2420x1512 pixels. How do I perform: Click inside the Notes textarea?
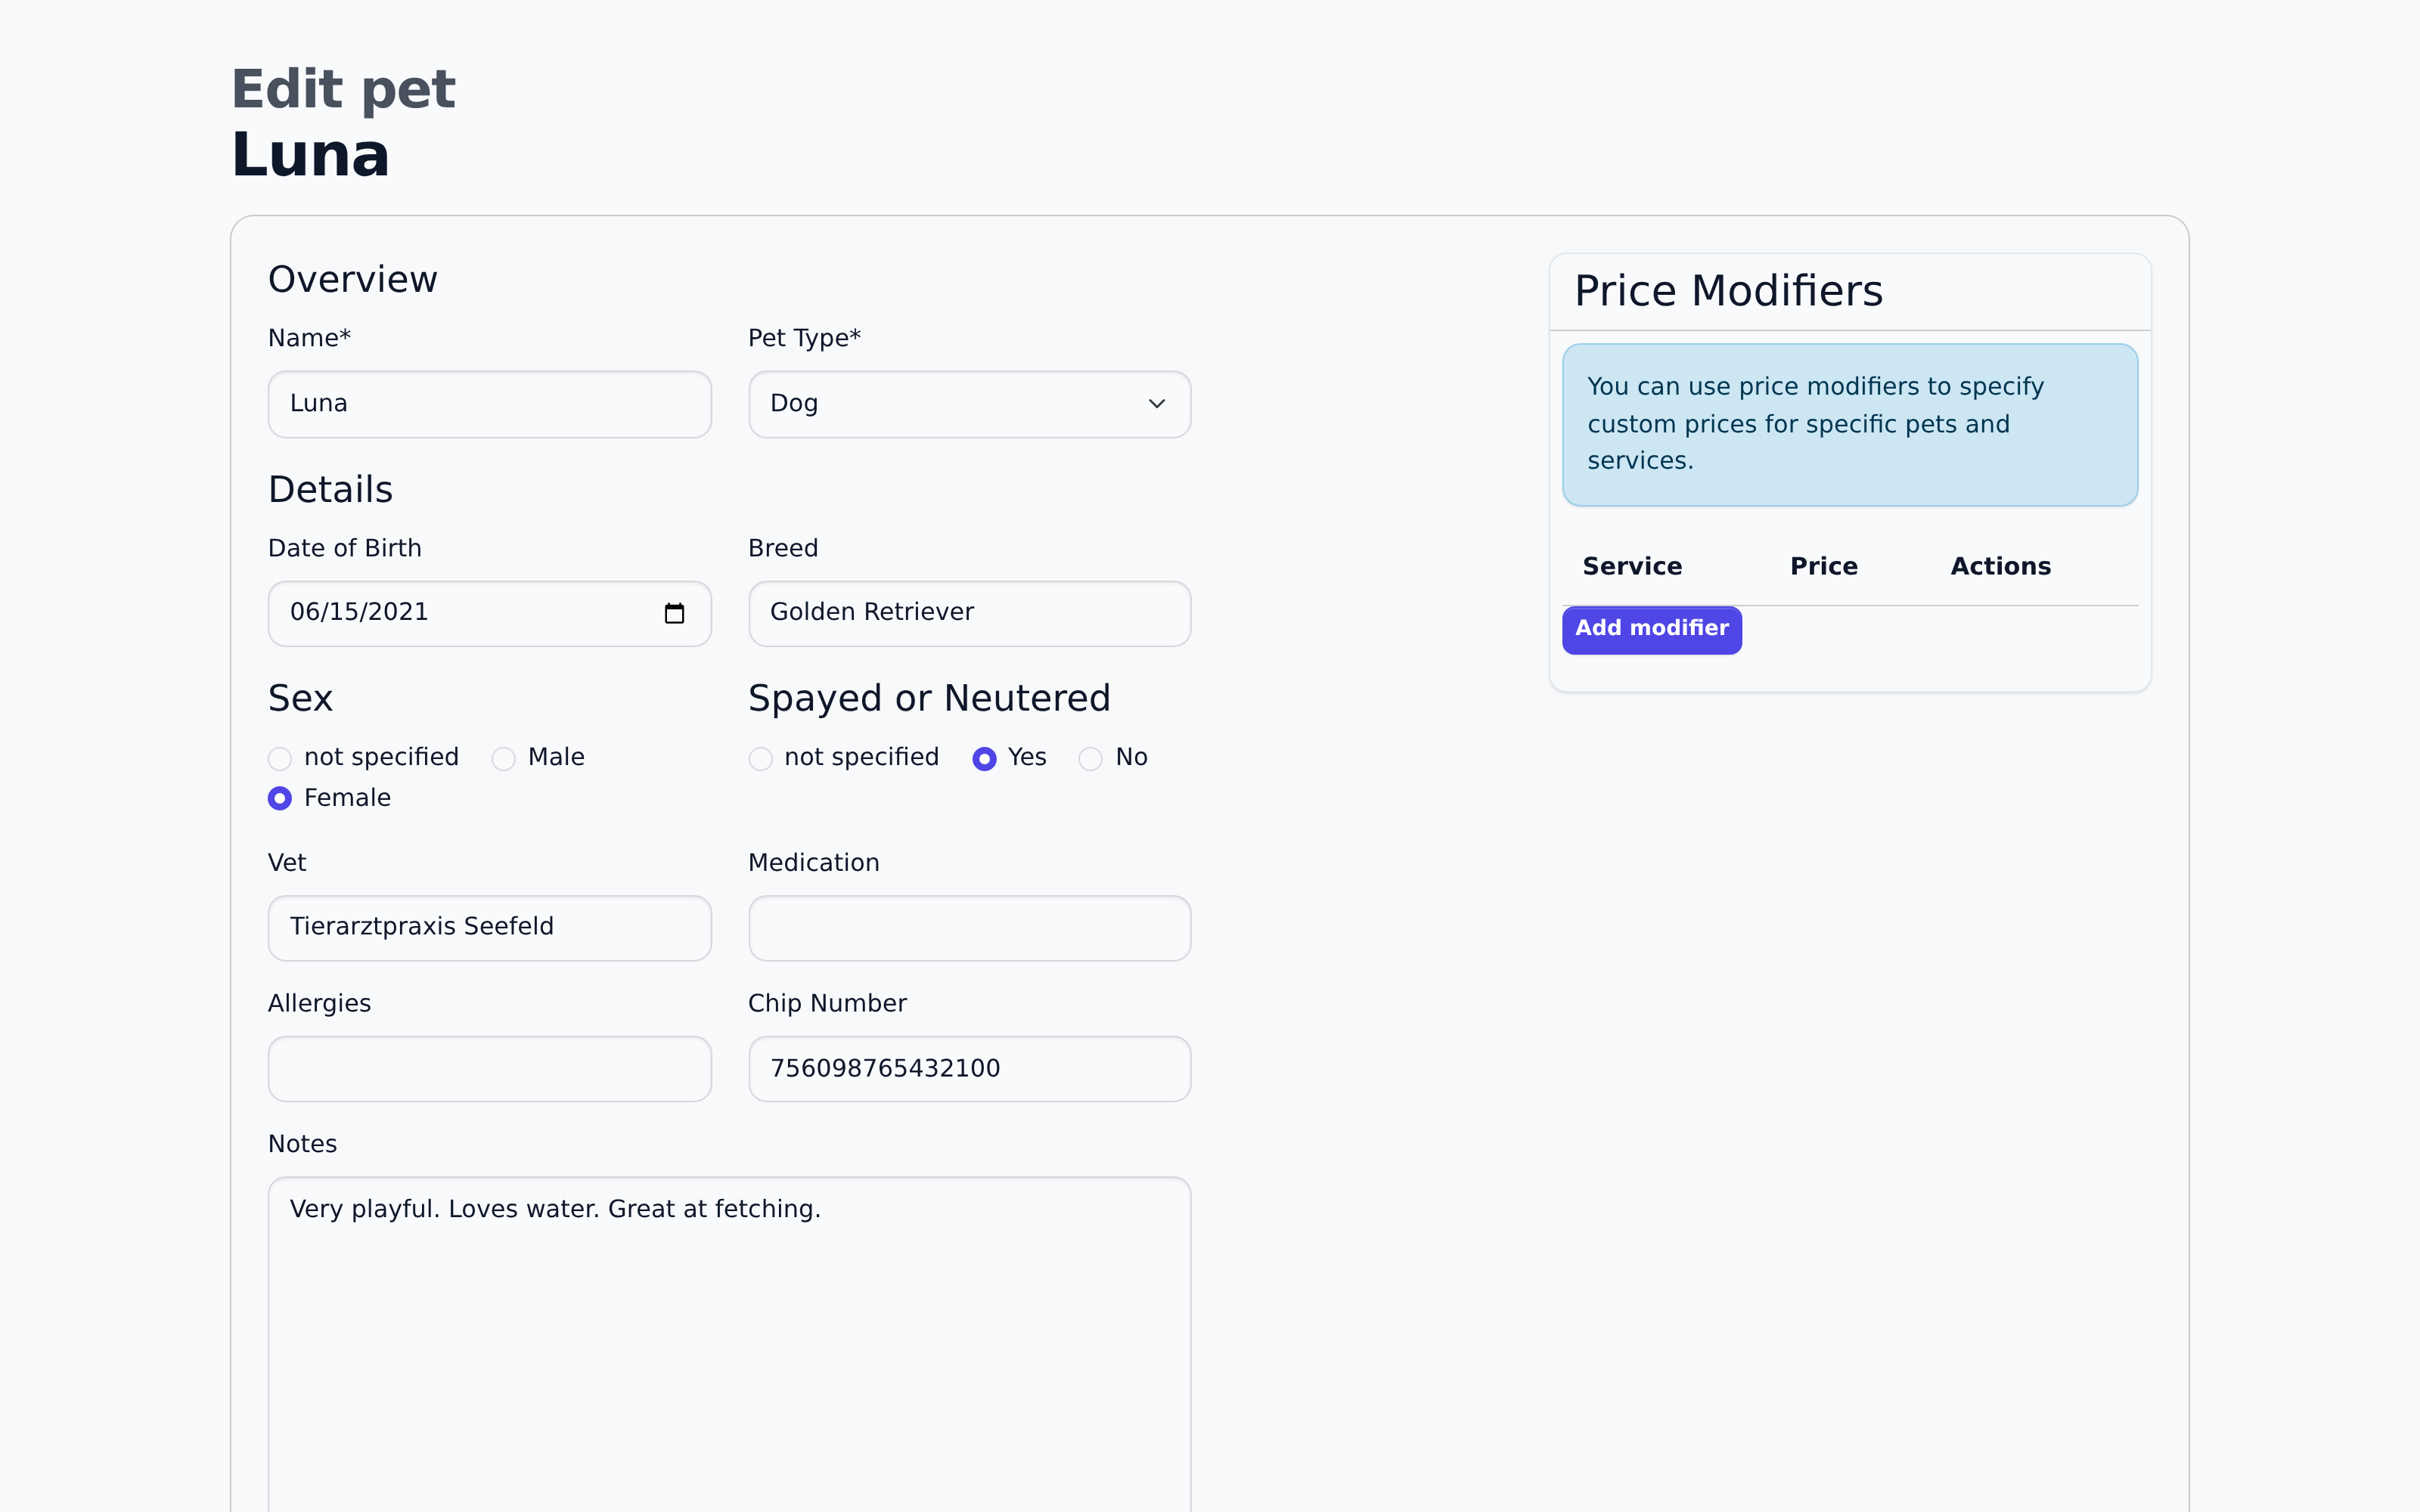[x=728, y=1340]
